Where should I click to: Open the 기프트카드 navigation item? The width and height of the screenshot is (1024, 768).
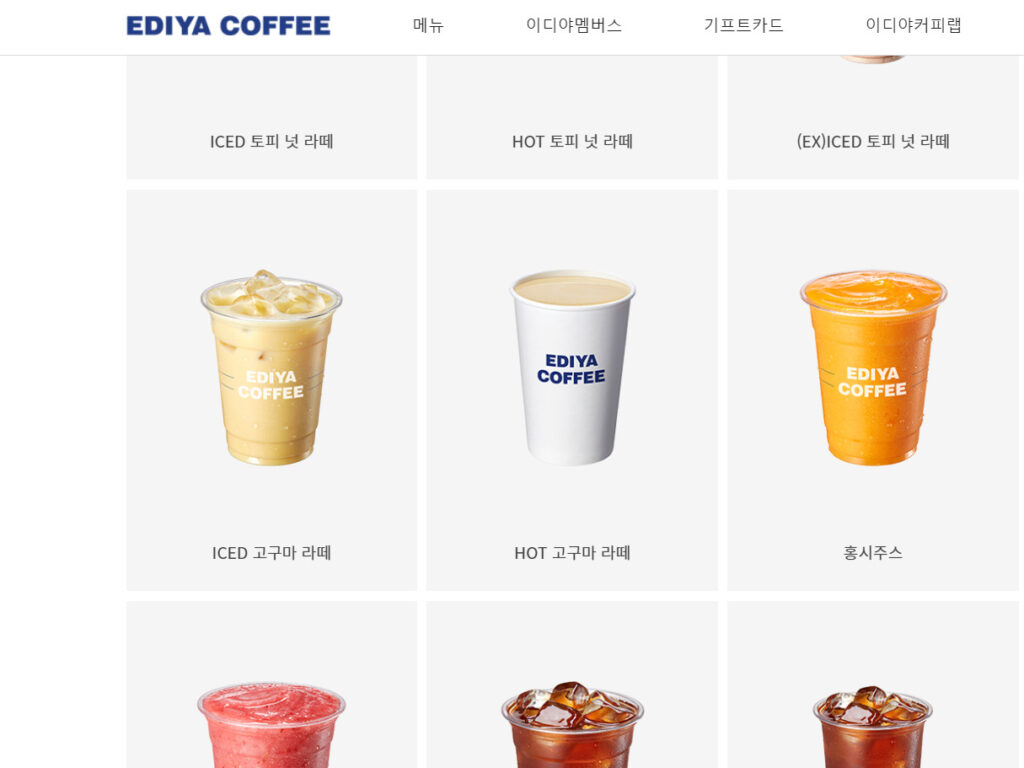[743, 25]
